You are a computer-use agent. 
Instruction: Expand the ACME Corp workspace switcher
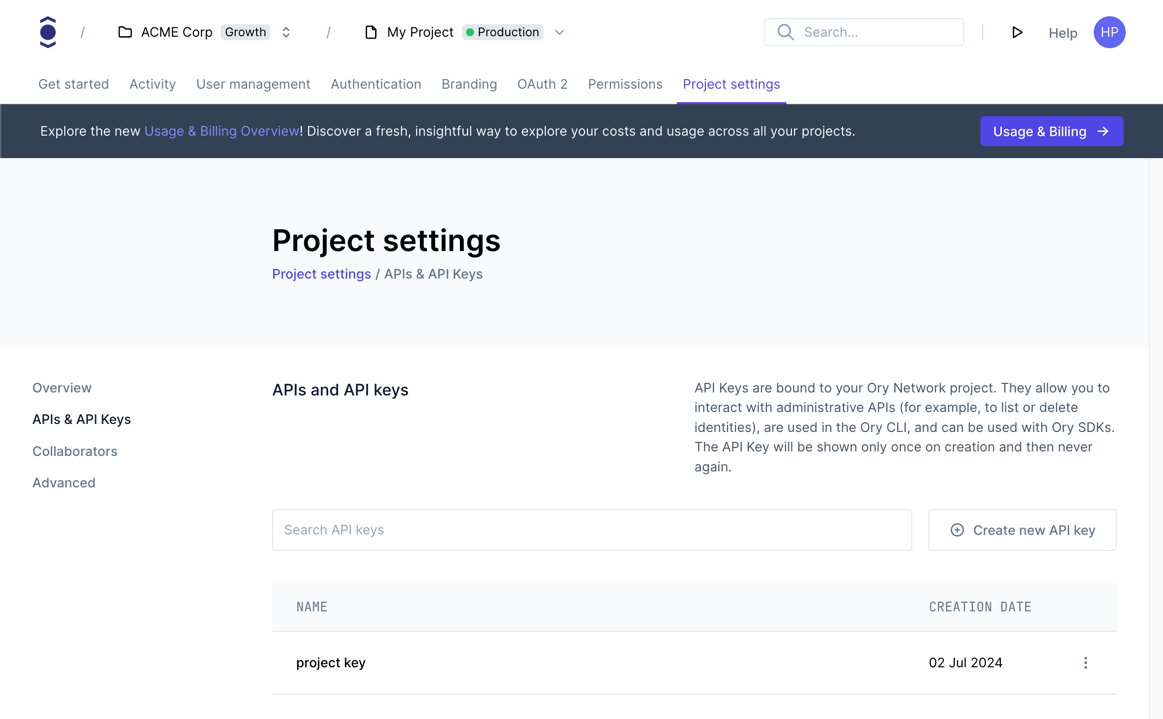coord(286,32)
